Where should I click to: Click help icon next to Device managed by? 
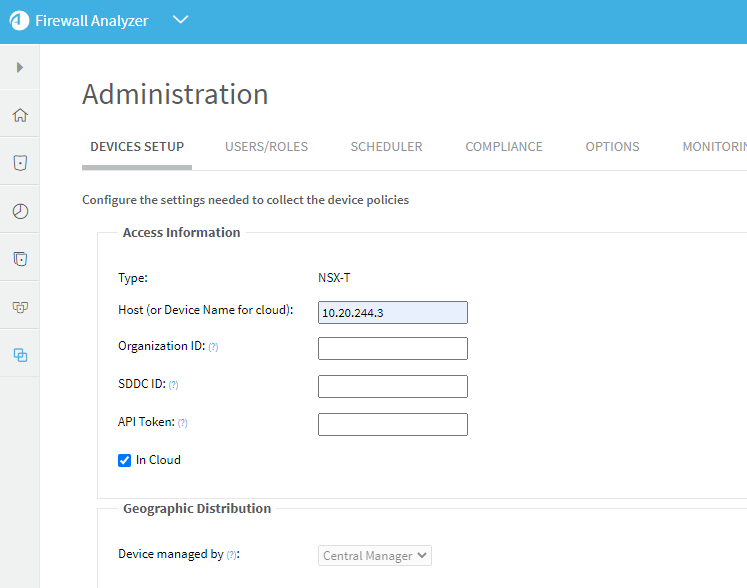232,555
